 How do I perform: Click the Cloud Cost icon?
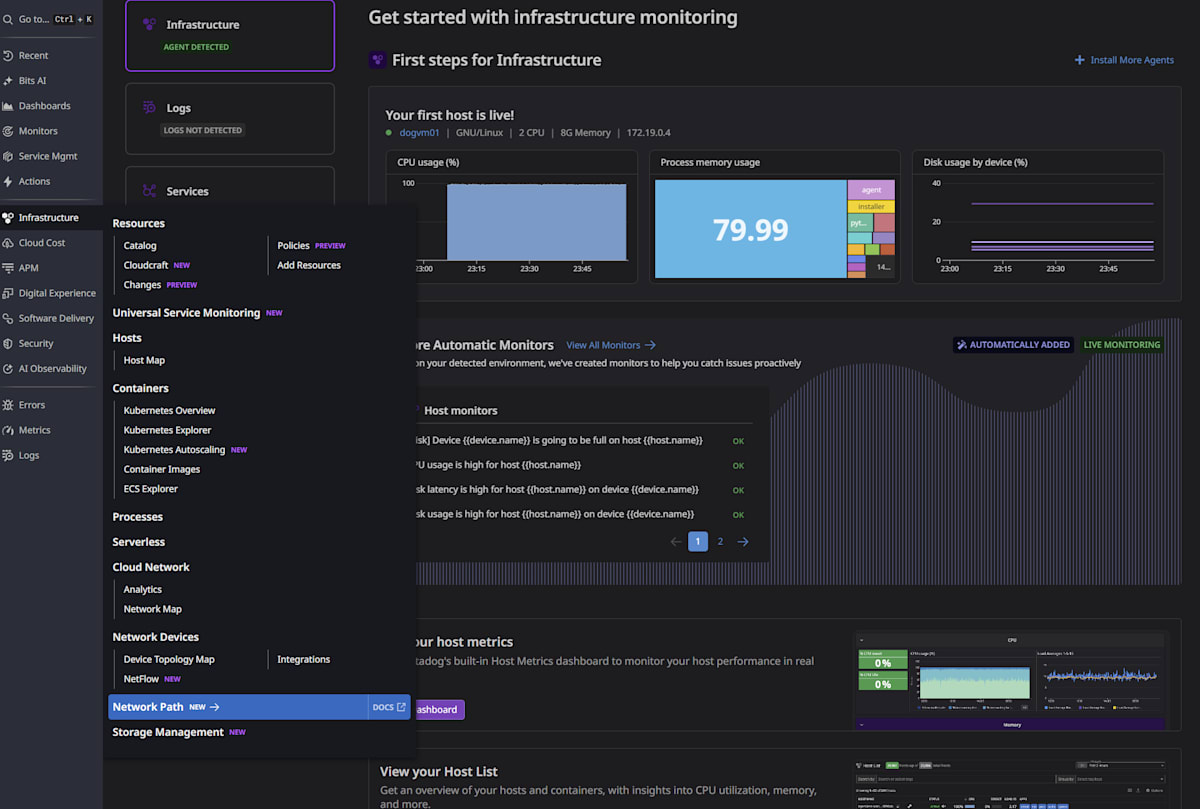(8, 243)
